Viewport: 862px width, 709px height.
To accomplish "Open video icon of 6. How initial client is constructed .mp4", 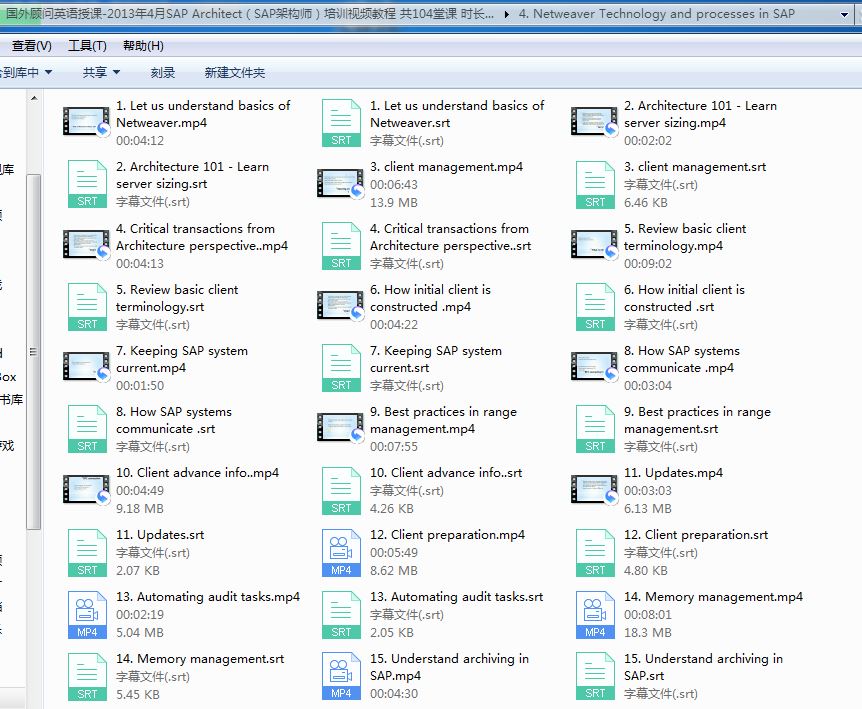I will coord(340,306).
